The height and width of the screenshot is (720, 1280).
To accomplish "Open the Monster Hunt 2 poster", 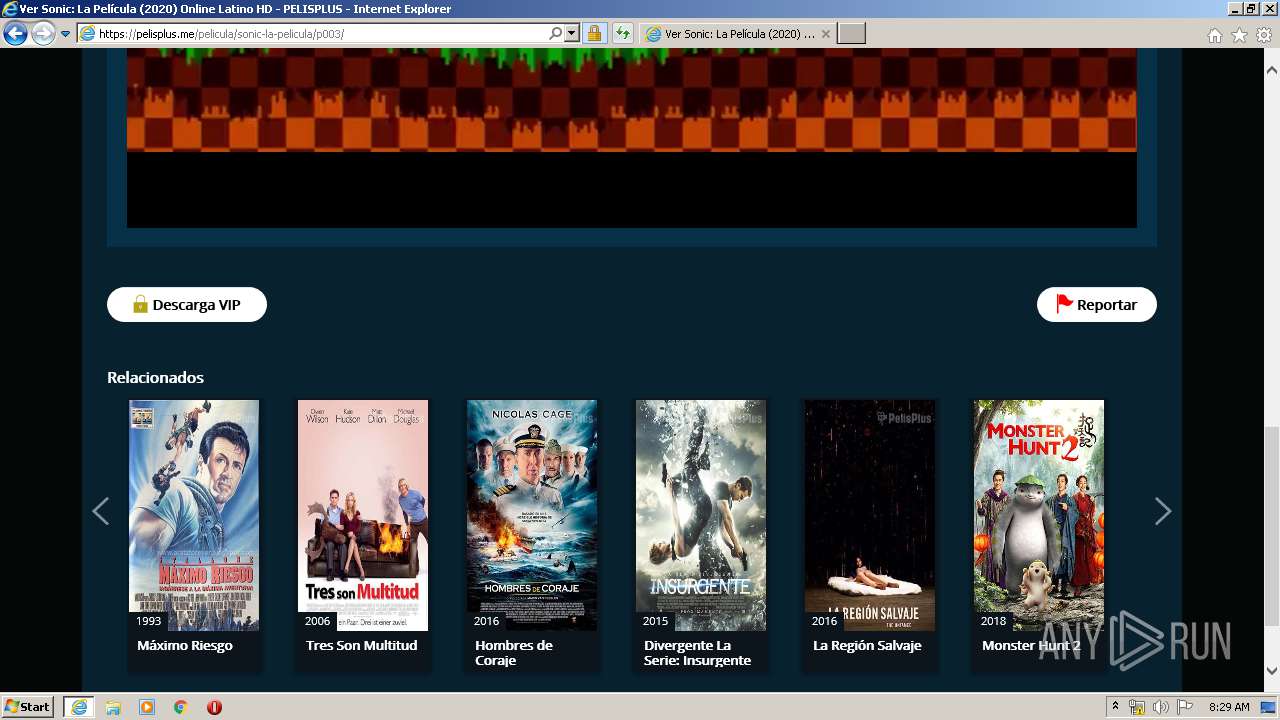I will pos(1039,515).
